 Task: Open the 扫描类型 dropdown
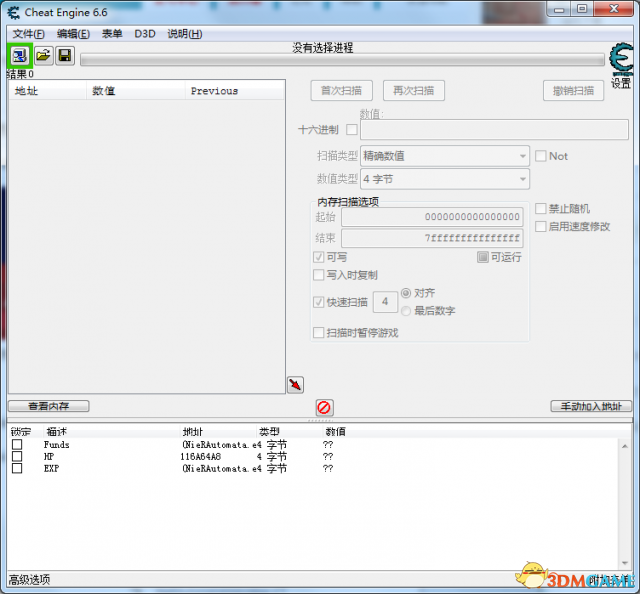(x=445, y=156)
